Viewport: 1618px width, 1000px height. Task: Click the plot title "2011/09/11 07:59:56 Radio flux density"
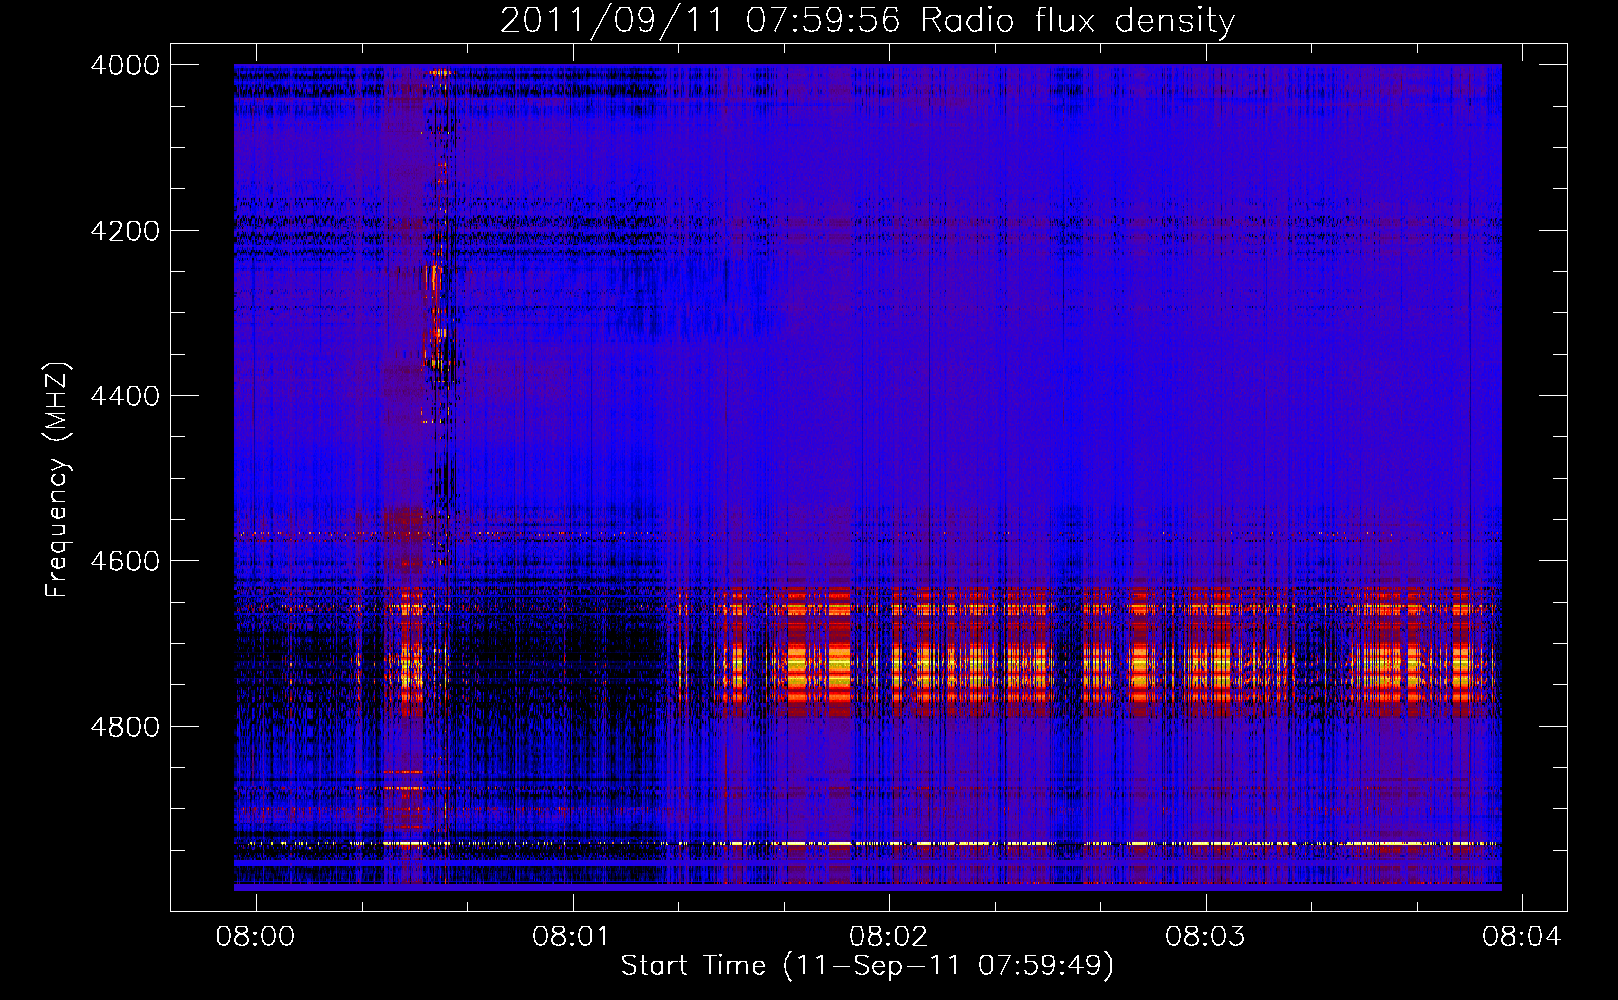867,20
